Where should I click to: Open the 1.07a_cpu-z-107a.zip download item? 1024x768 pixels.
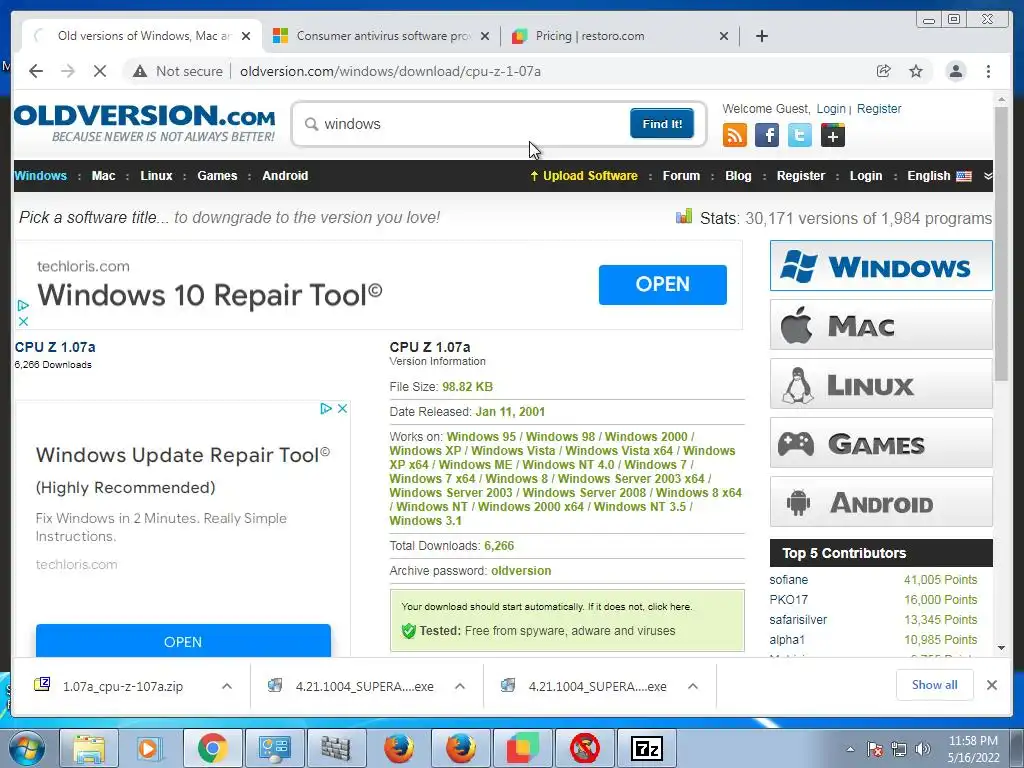pyautogui.click(x=122, y=686)
